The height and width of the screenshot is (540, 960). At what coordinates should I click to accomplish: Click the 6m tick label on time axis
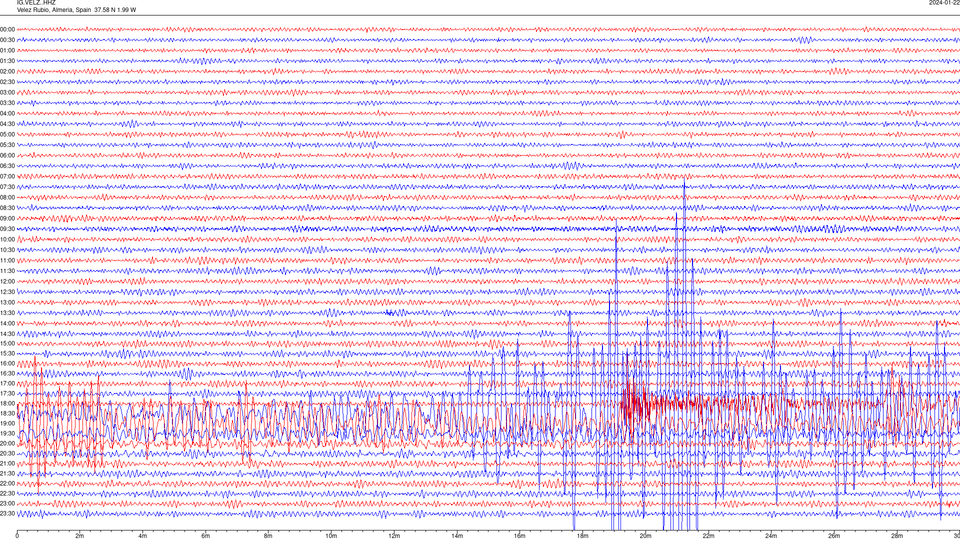205,536
